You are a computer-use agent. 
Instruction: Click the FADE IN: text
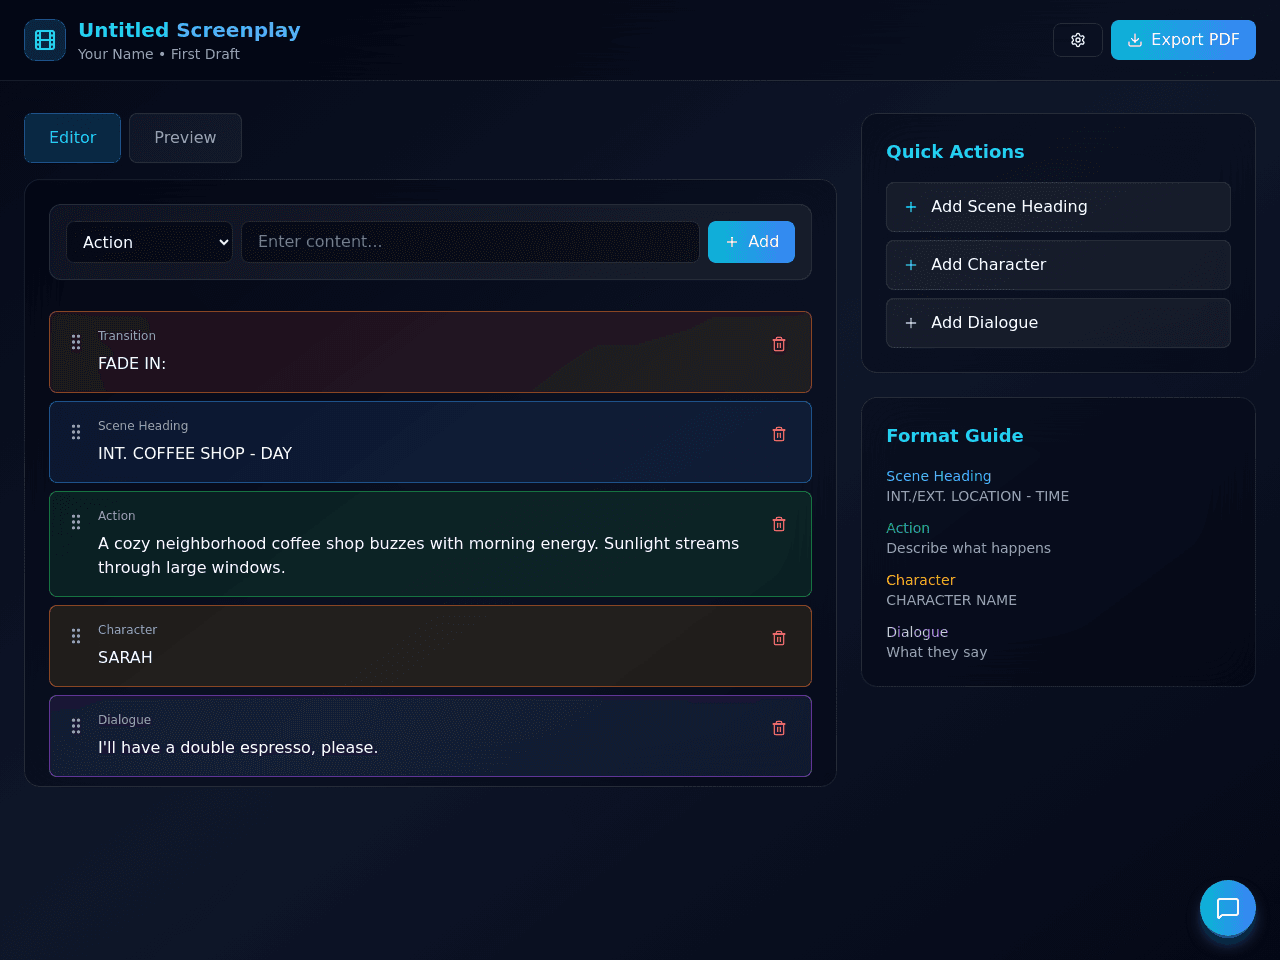click(132, 364)
